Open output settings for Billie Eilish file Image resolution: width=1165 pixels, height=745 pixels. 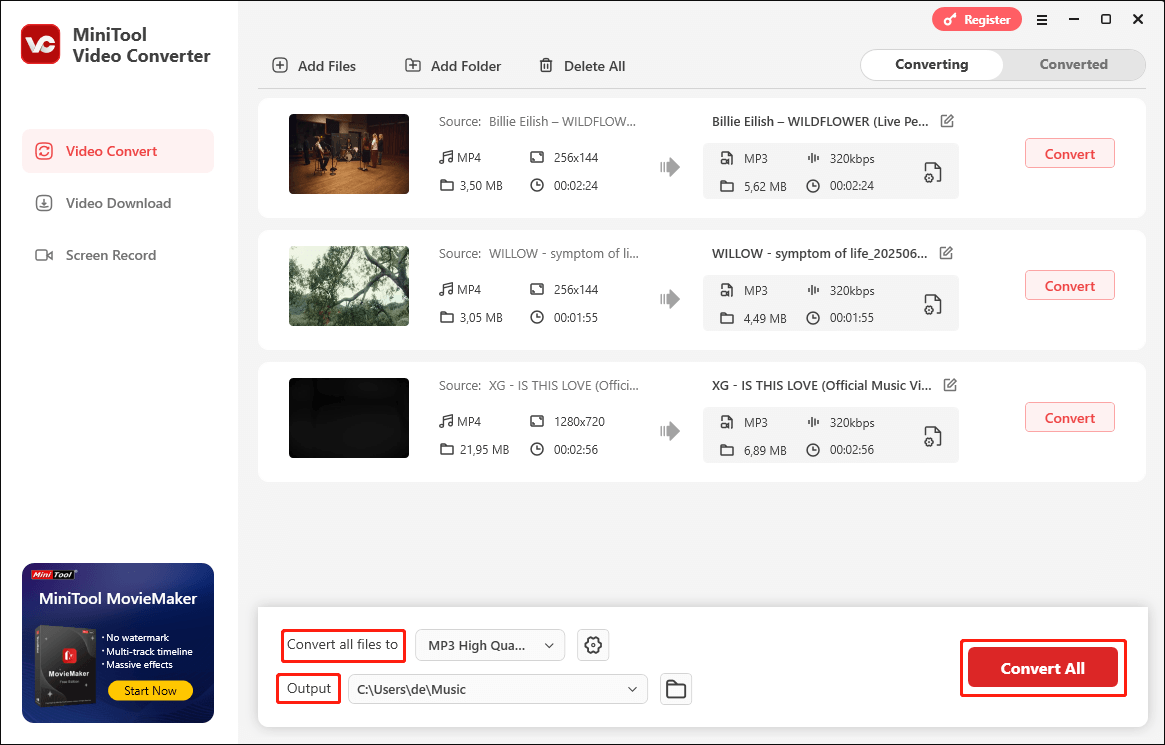pyautogui.click(x=932, y=172)
